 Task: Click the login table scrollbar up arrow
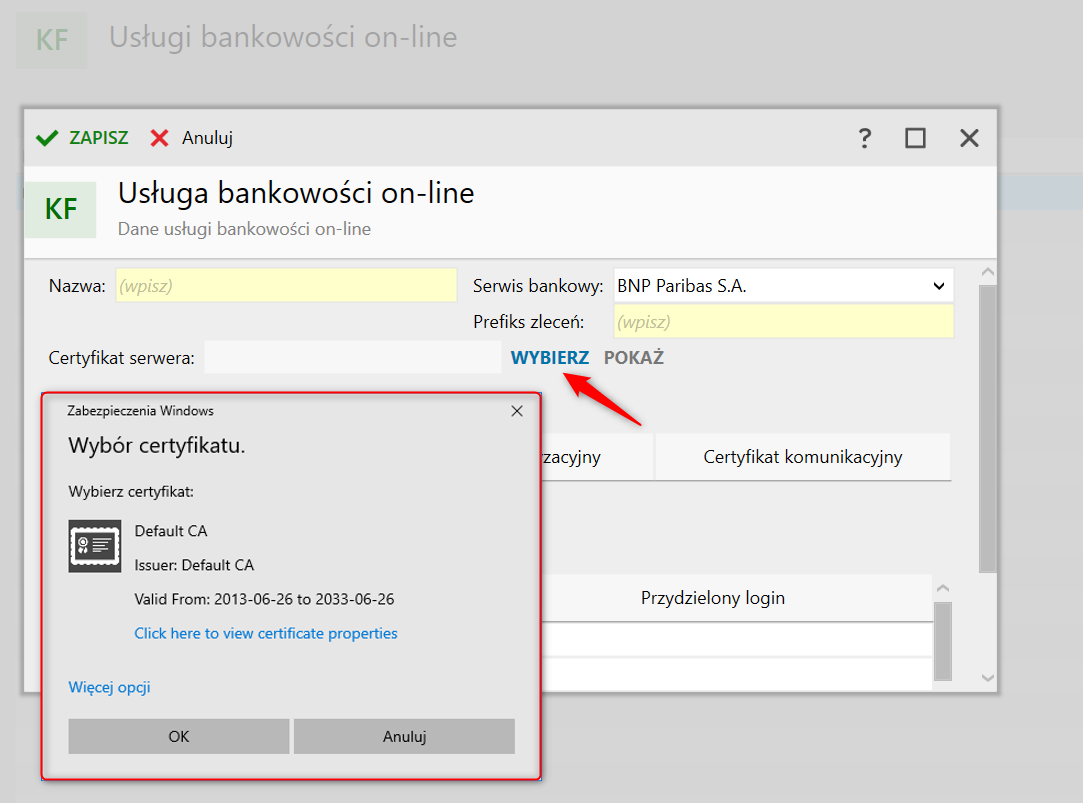pos(943,588)
